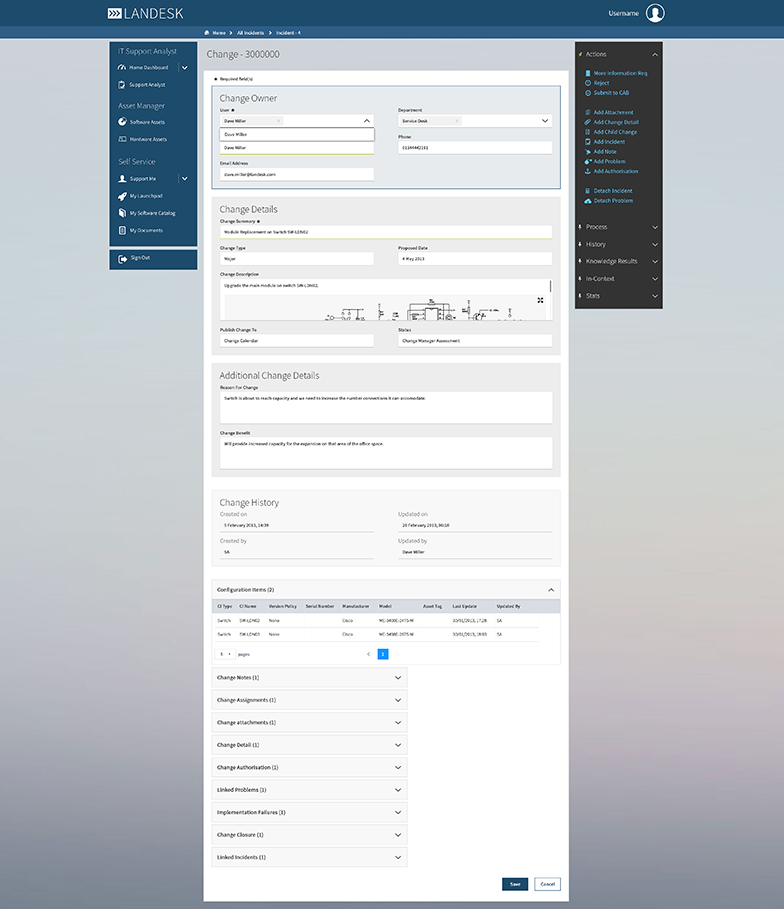This screenshot has height=909, width=784.
Task: Click the Home icon in breadcrumb
Action: 206,33
